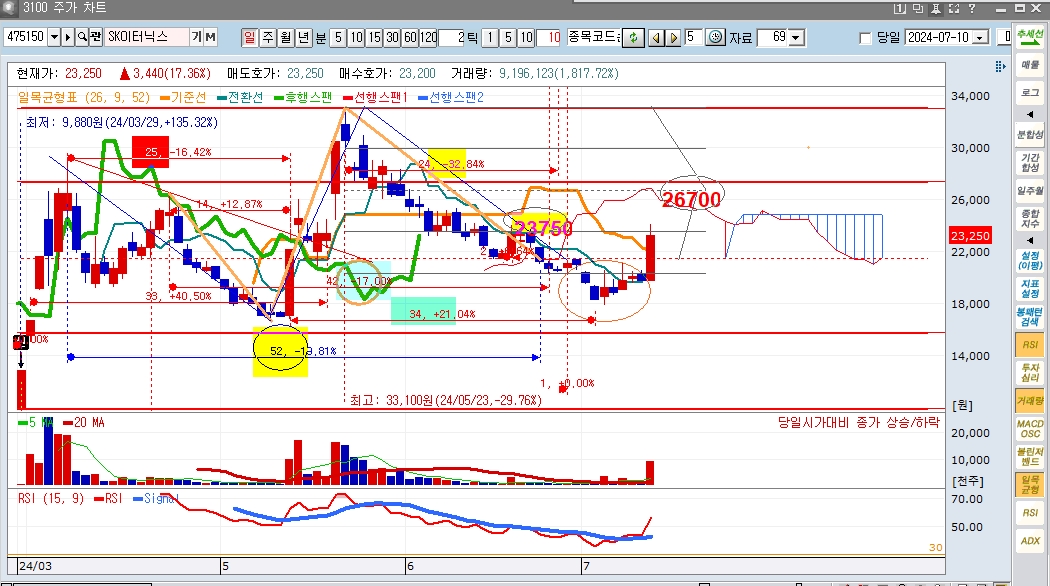1050x586 pixels.
Task: Click the window layout 1 icon in title bar
Action: click(x=899, y=9)
